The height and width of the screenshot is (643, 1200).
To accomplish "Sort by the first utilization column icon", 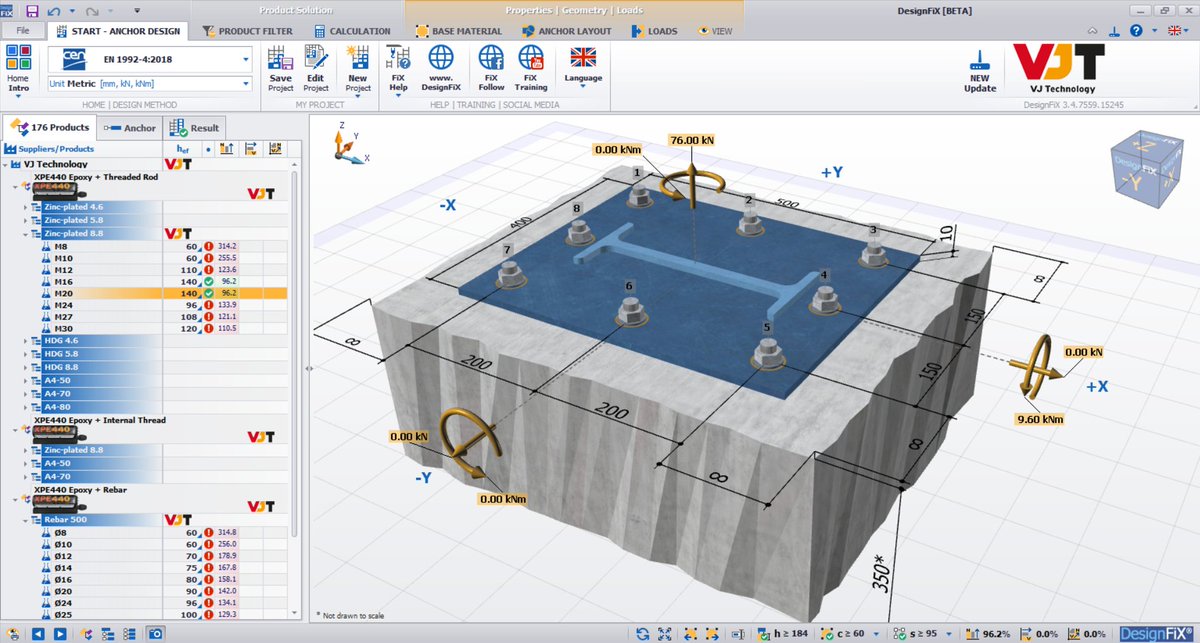I will coord(226,149).
